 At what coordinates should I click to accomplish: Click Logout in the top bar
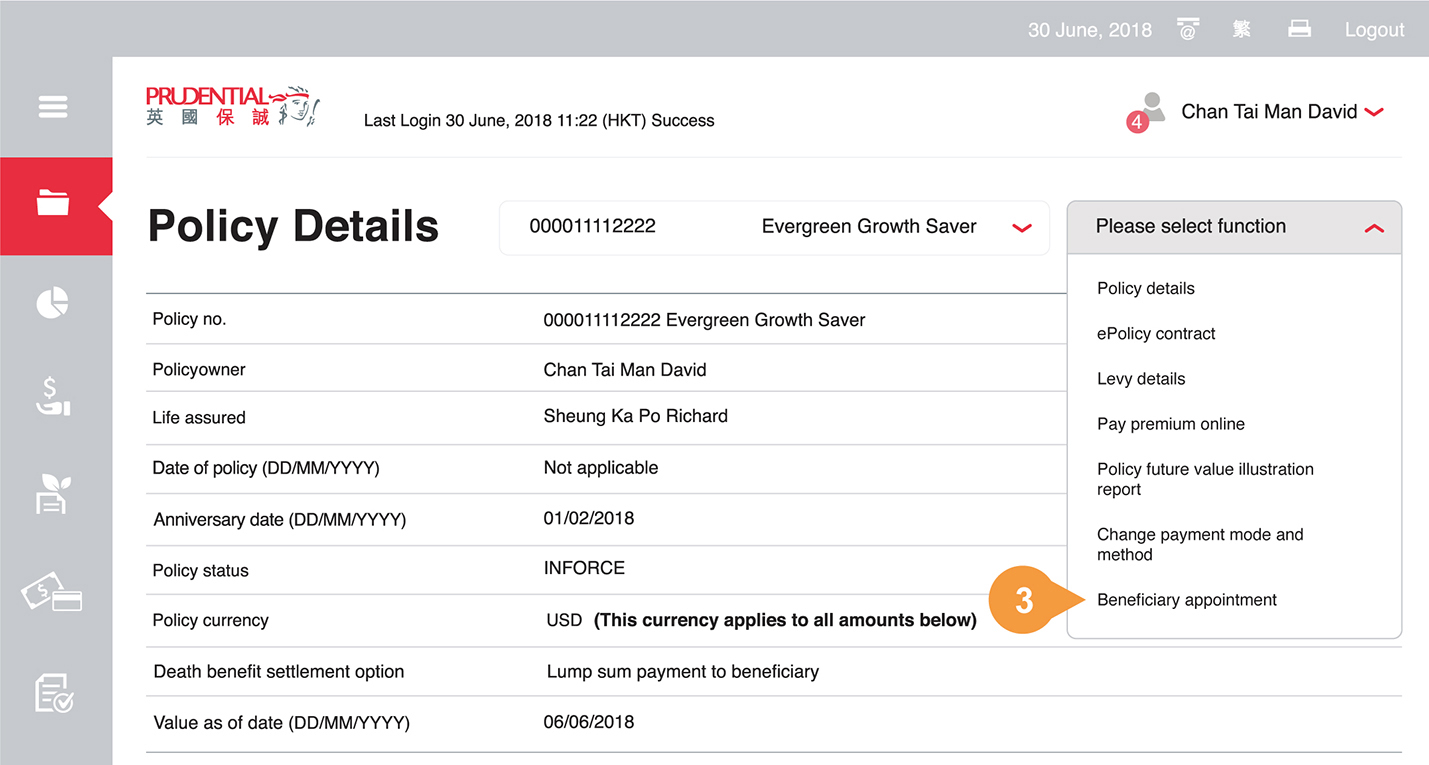(x=1374, y=30)
